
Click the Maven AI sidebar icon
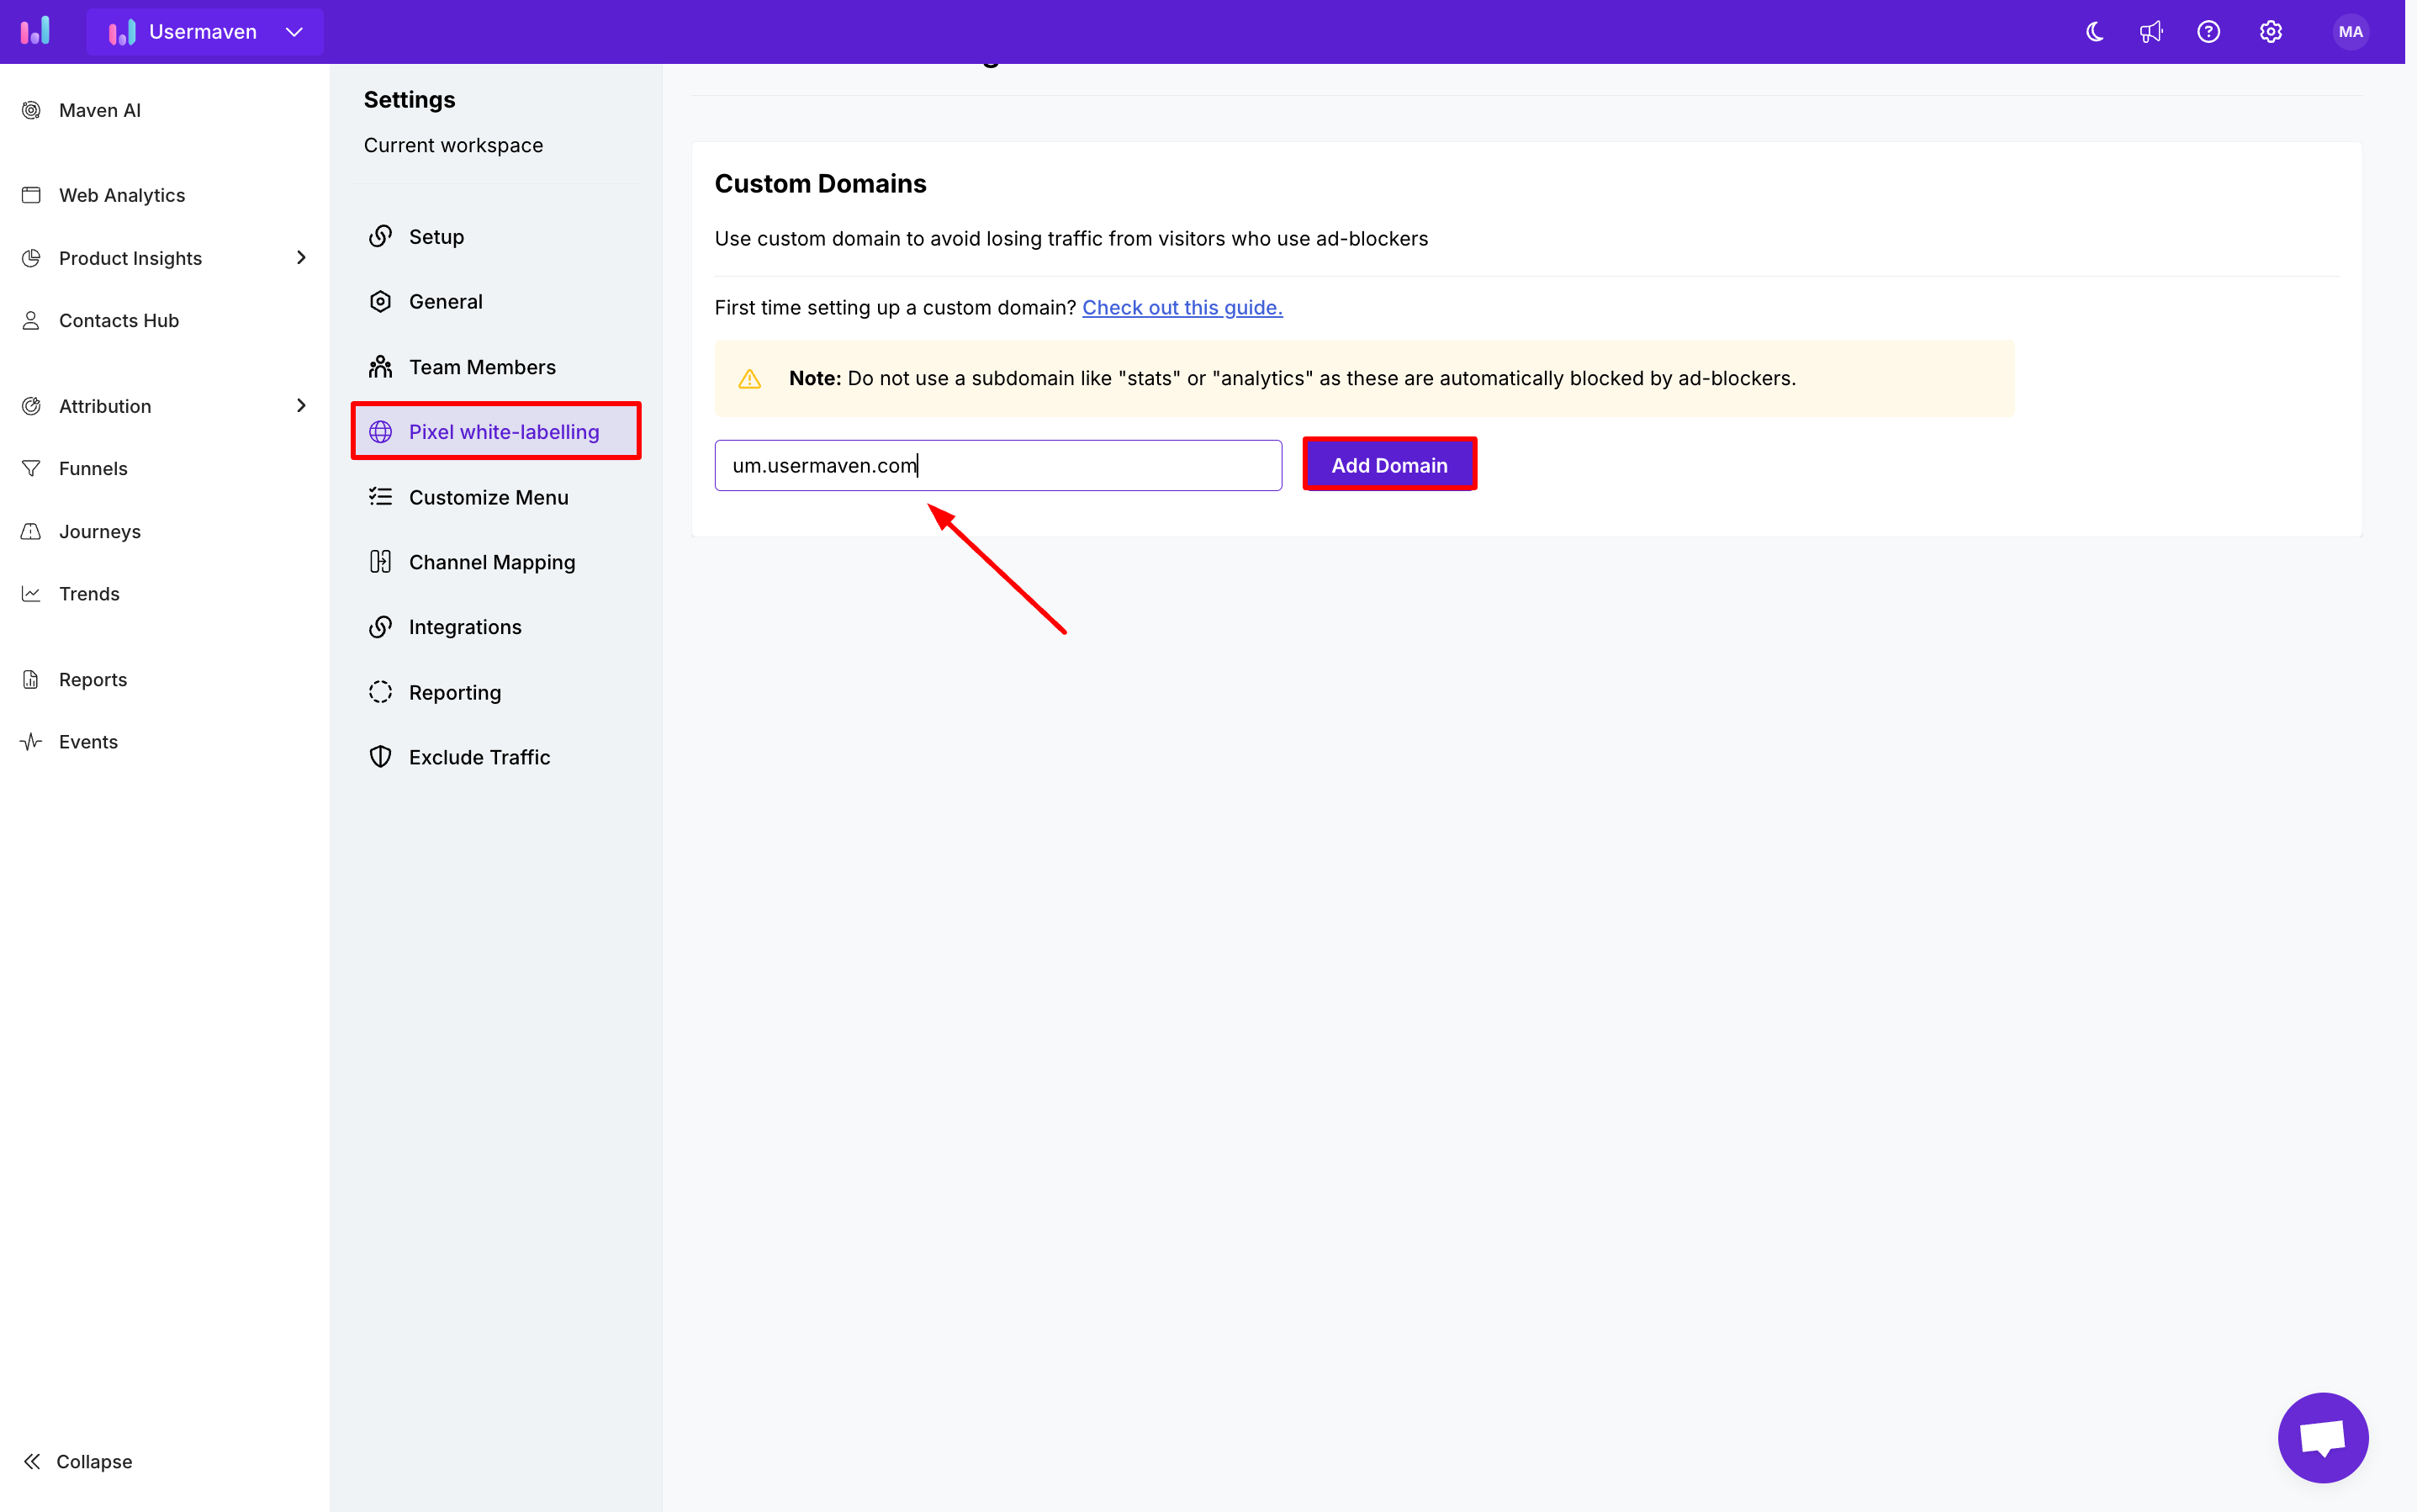click(x=31, y=110)
